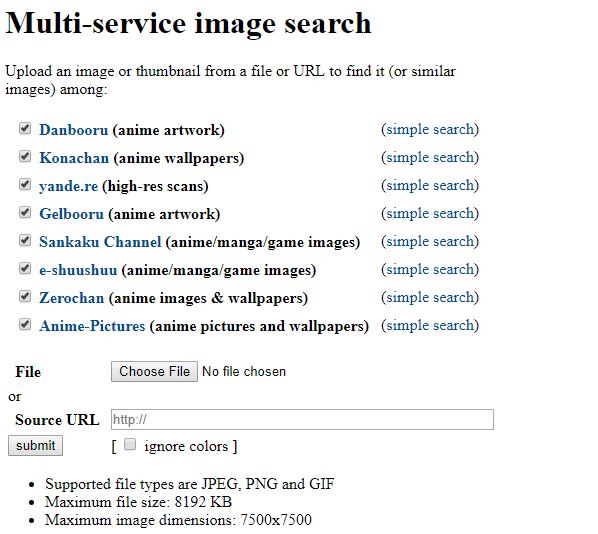
Task: Open simple search for Gelbooru
Action: [x=430, y=214]
